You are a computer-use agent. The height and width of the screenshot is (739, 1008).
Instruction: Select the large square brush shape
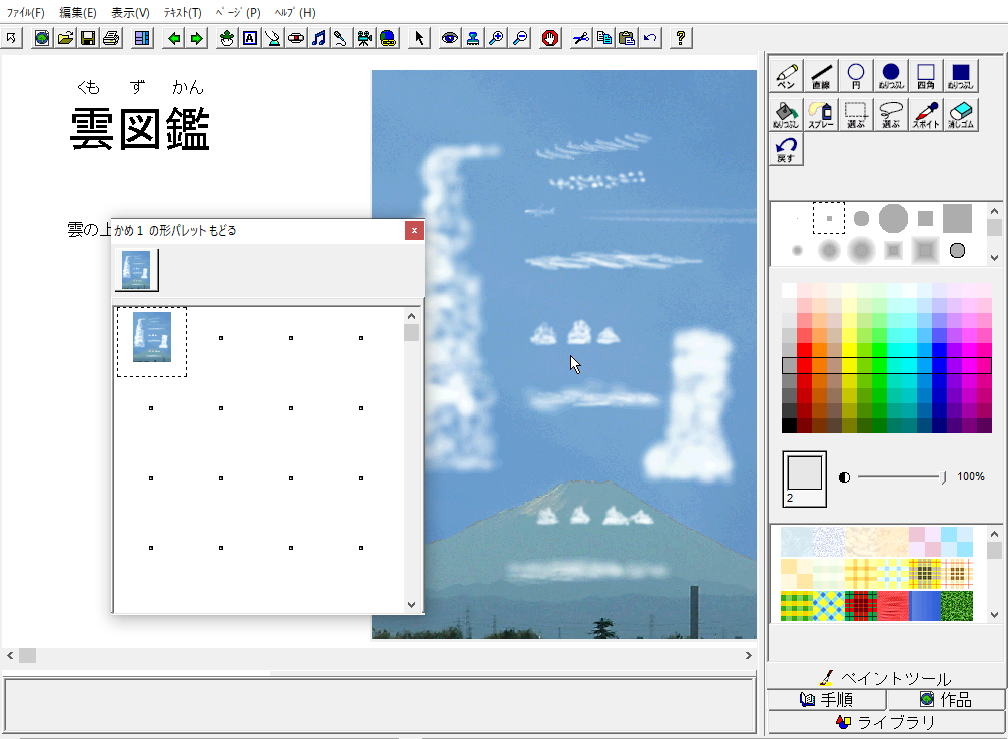957,218
